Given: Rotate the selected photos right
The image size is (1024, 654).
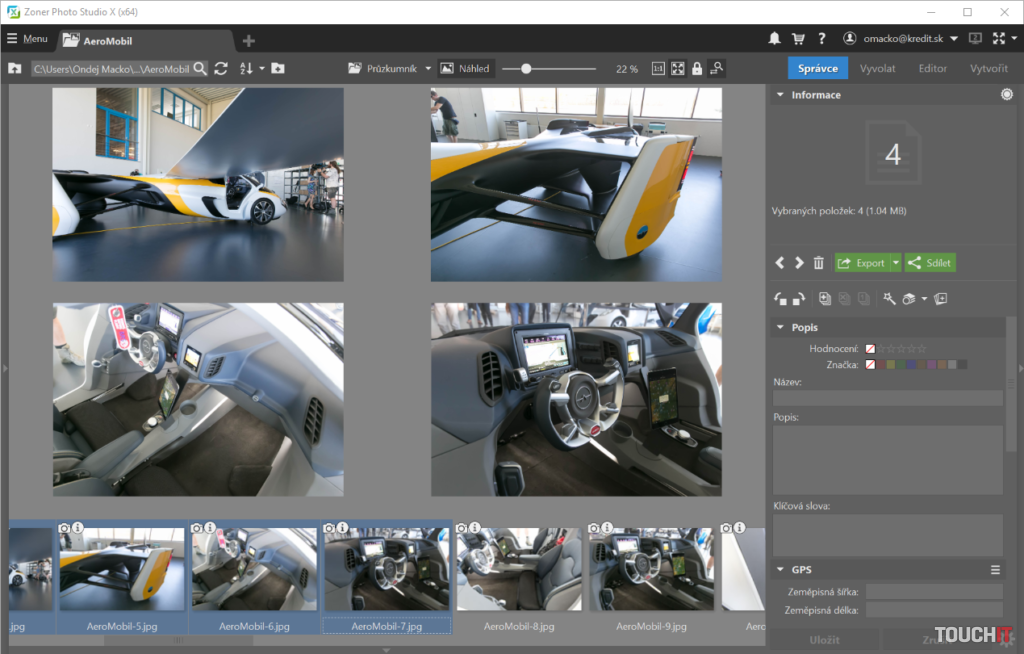Looking at the screenshot, I should pos(799,298).
